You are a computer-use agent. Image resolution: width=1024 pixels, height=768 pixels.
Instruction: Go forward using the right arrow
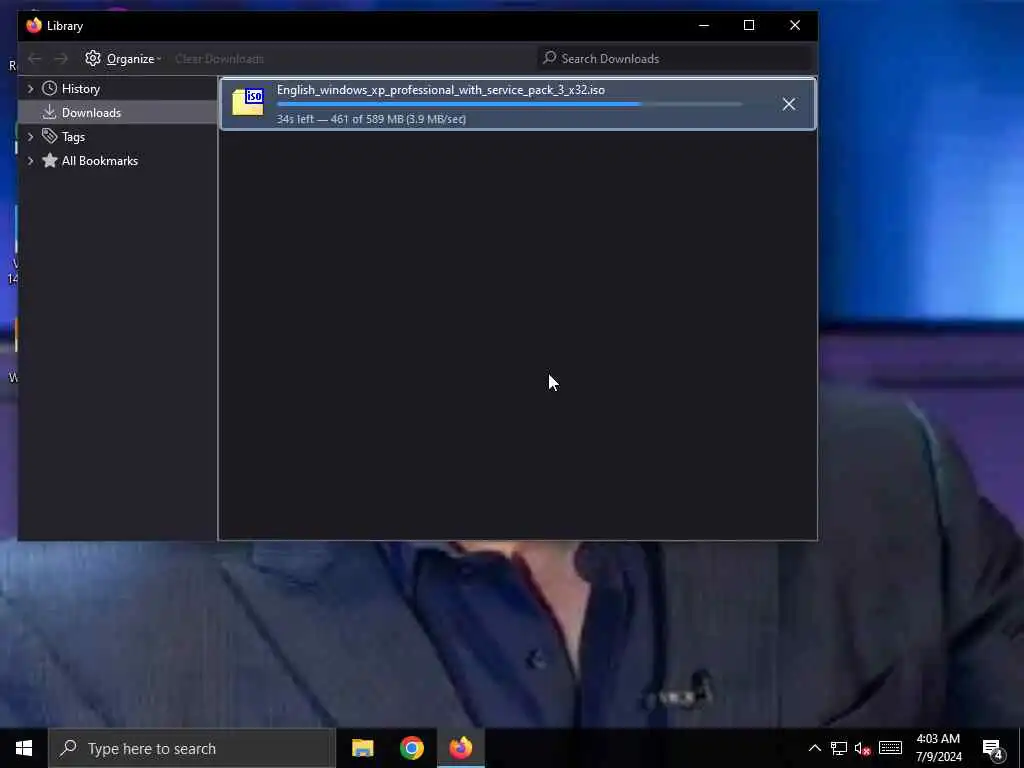(x=61, y=59)
